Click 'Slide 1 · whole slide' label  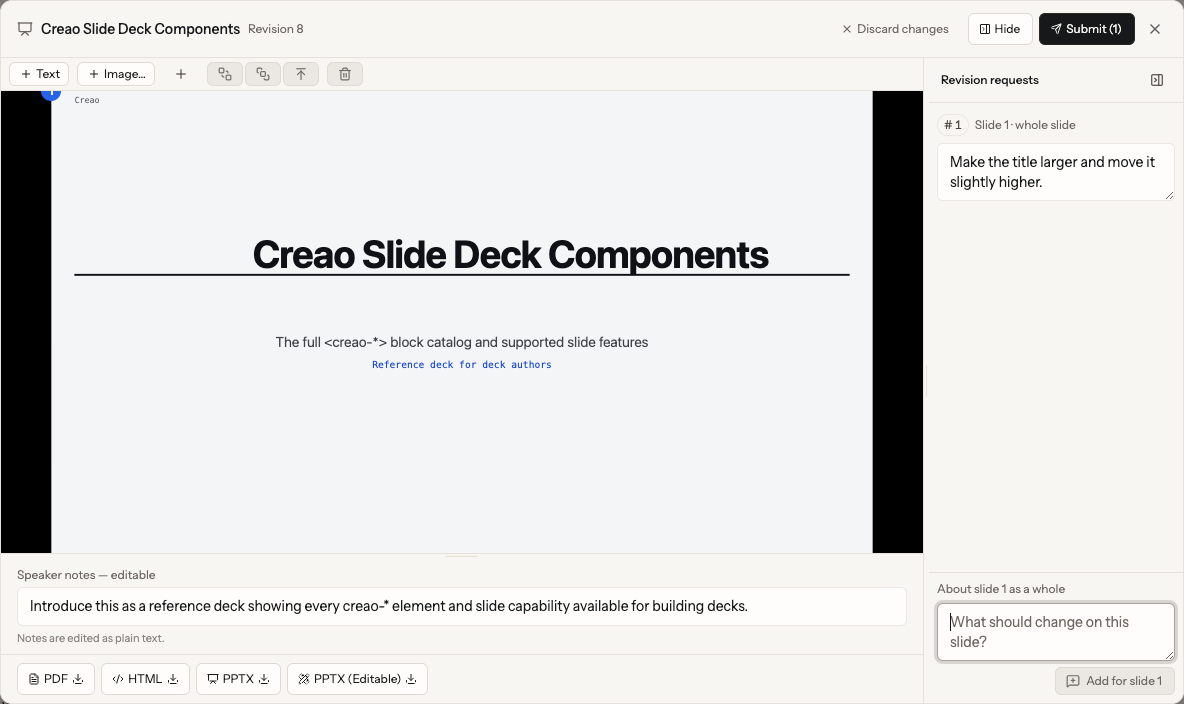(x=1025, y=125)
